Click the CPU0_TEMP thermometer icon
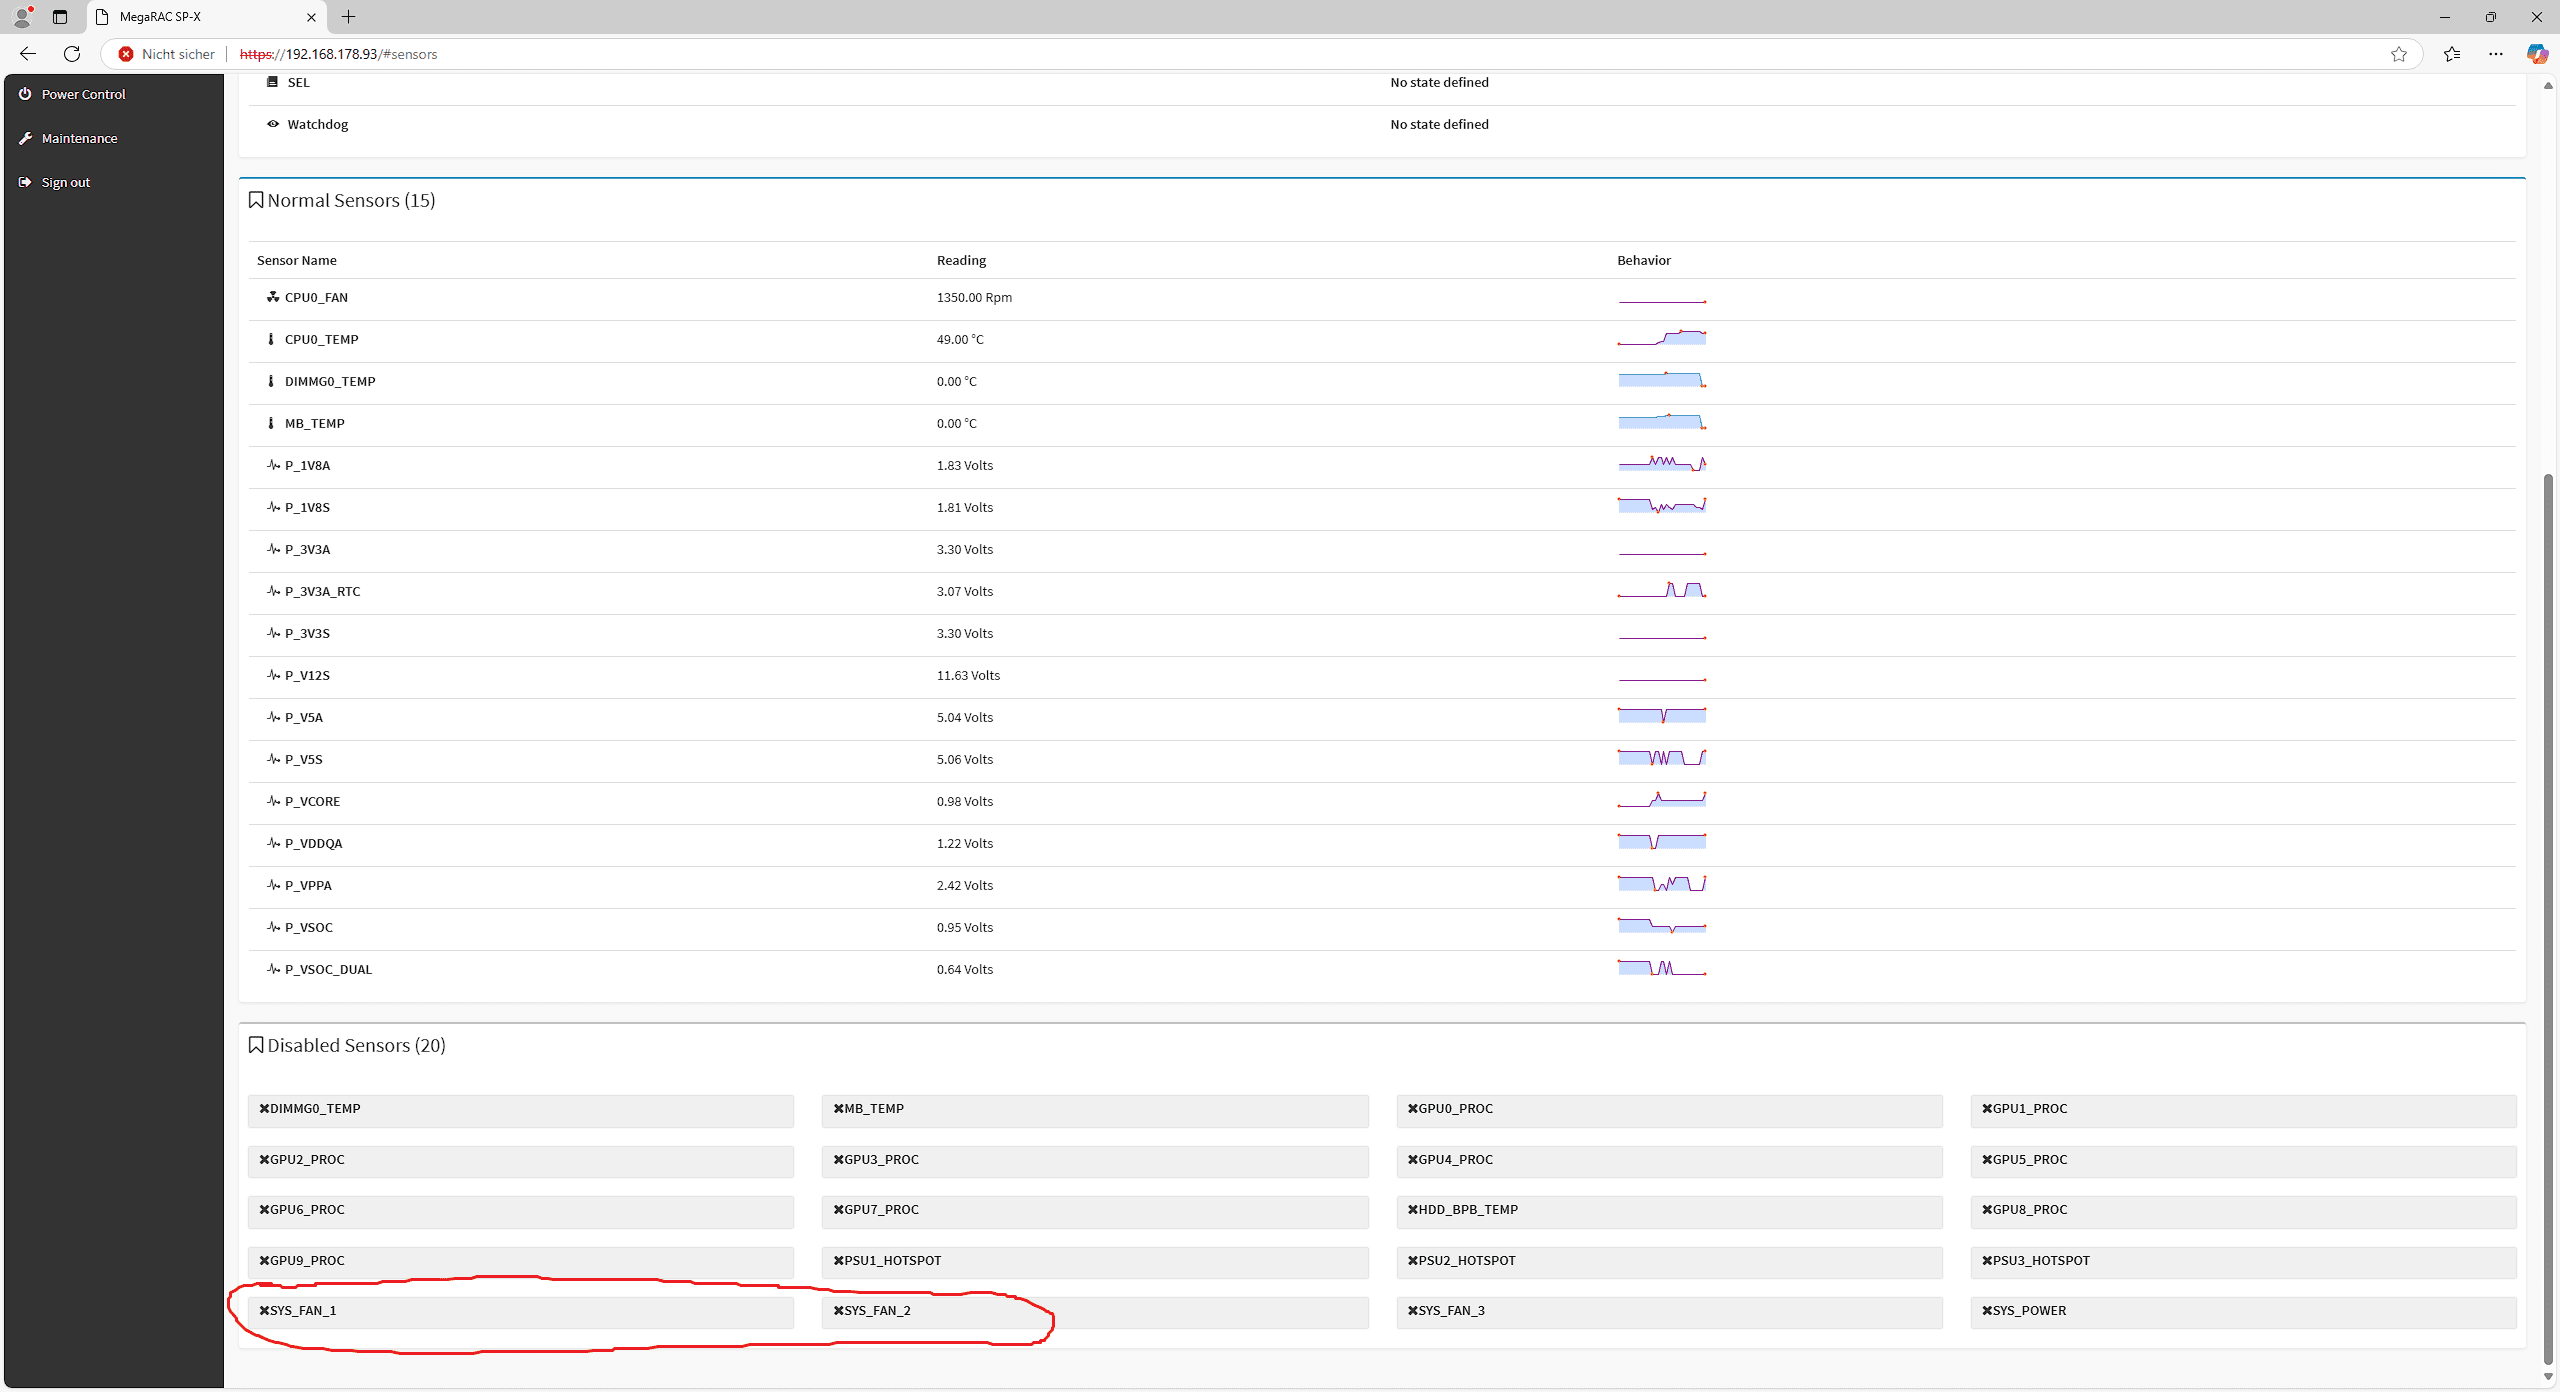Screen dimensions: 2560x1392 click(271, 339)
